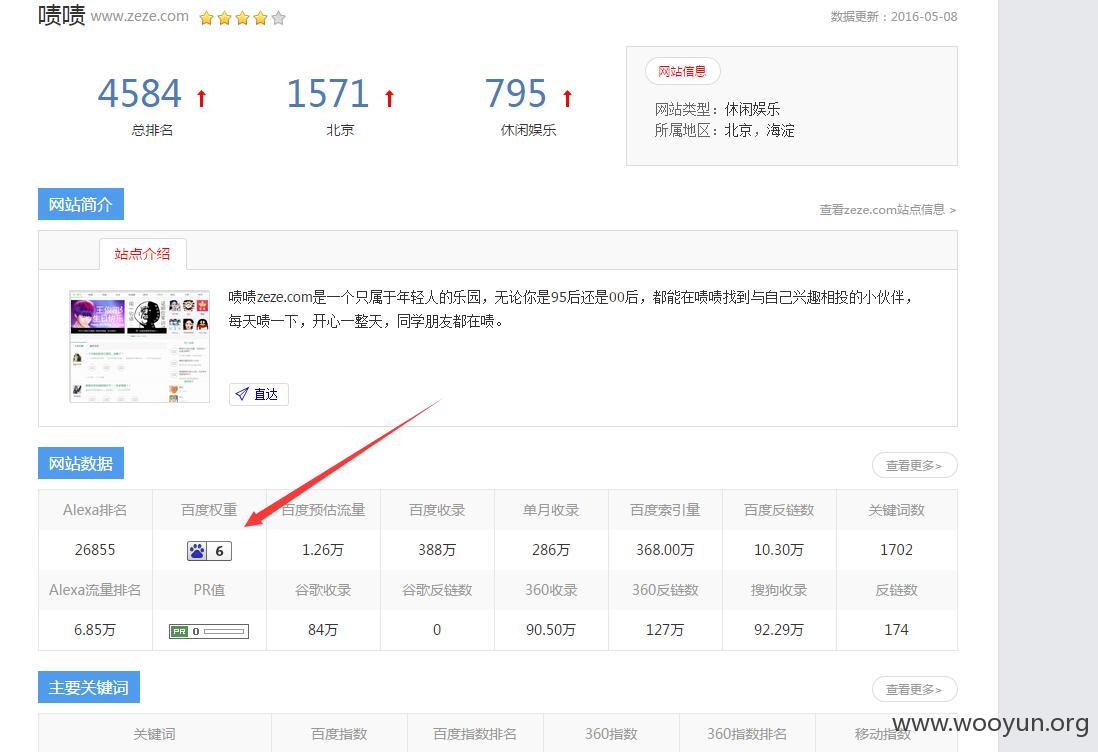The height and width of the screenshot is (752, 1098).
Task: Click the 单月收录 value 286万
Action: [551, 550]
